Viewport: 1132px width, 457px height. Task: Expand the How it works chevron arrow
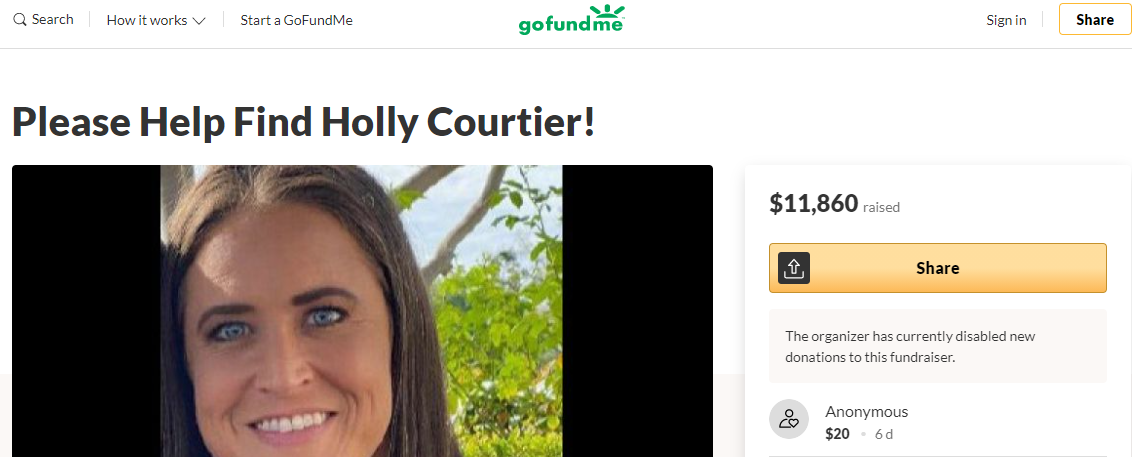(x=199, y=21)
